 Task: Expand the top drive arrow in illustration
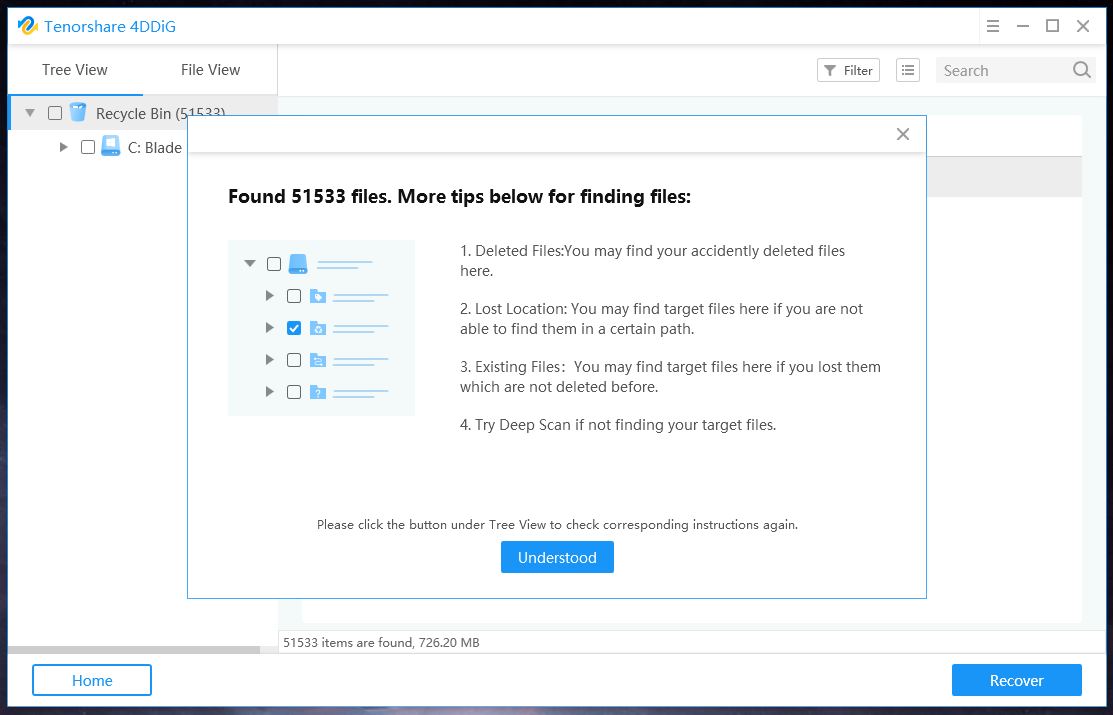249,264
